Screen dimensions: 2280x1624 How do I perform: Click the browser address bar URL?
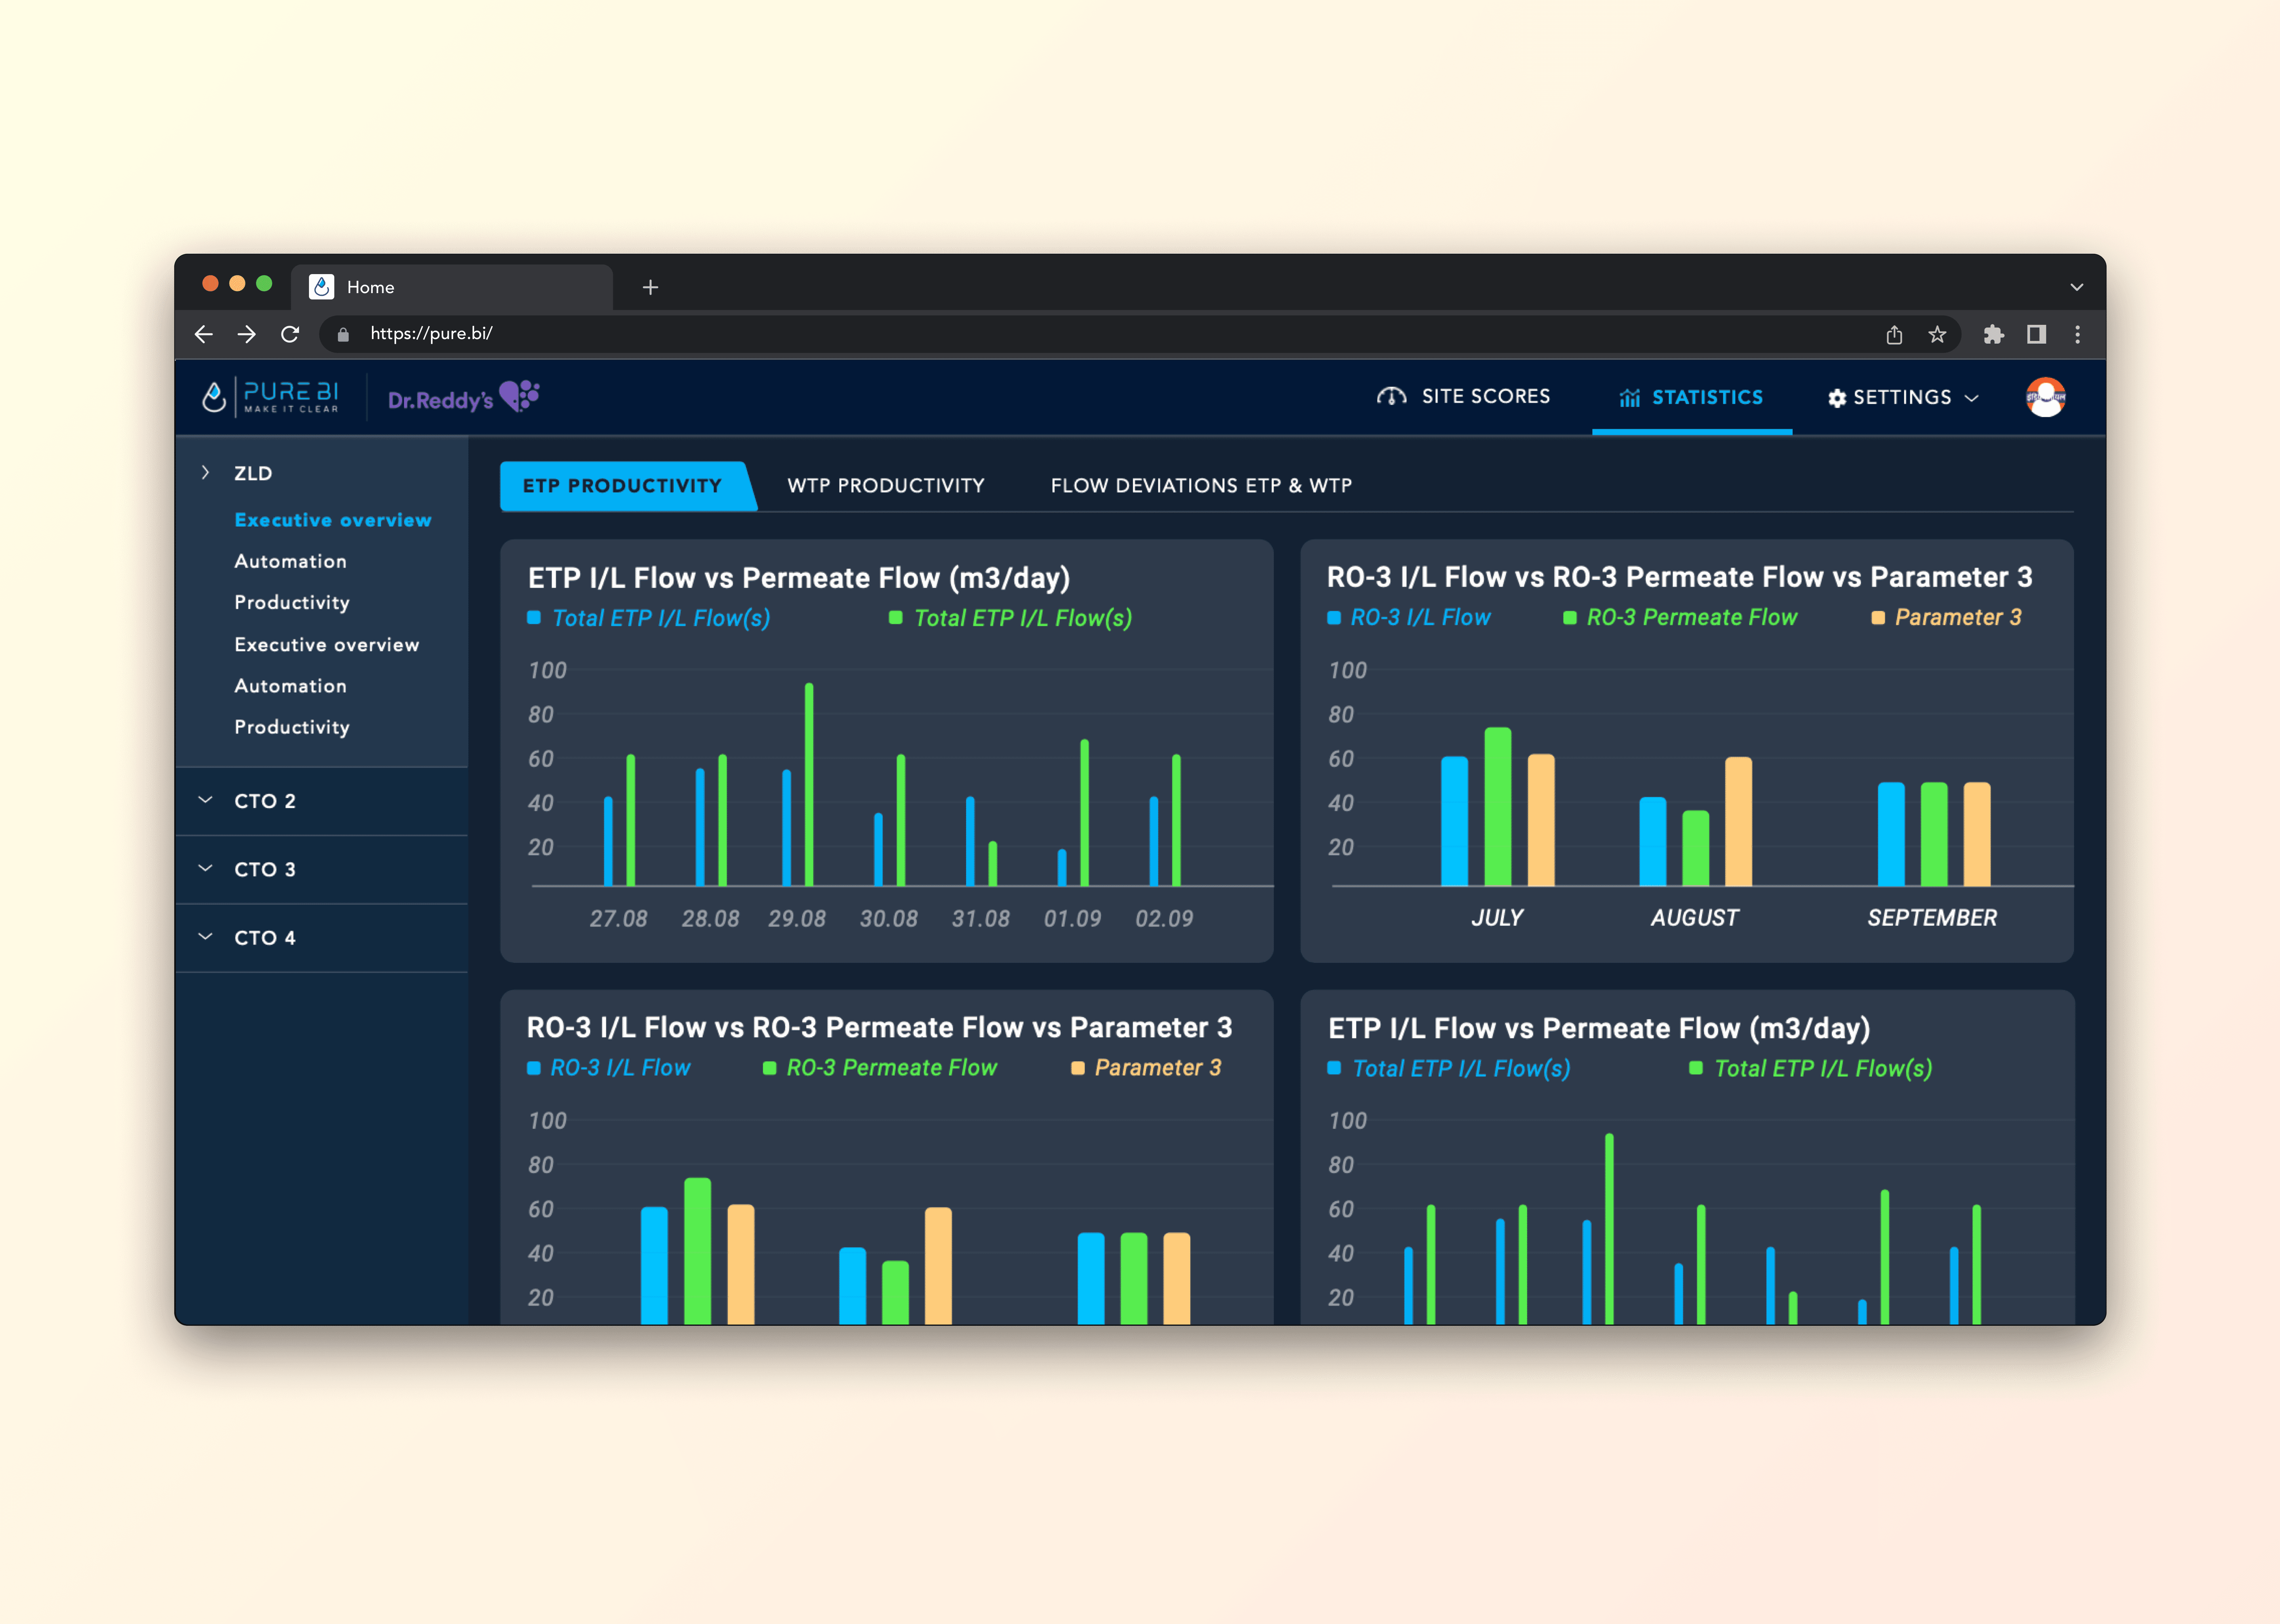[431, 334]
